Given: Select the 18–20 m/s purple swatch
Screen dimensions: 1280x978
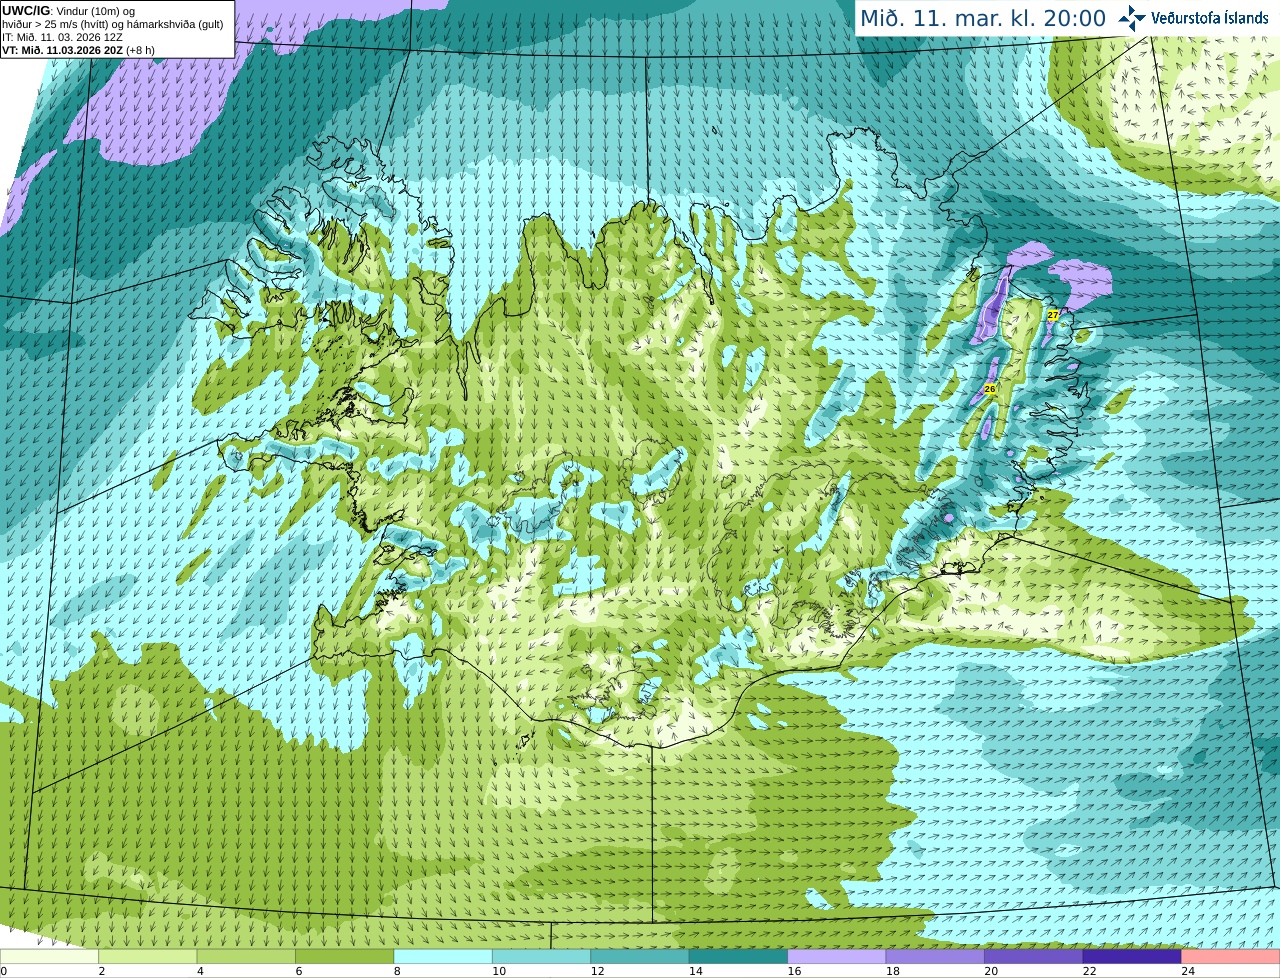Looking at the screenshot, I should click(x=935, y=957).
